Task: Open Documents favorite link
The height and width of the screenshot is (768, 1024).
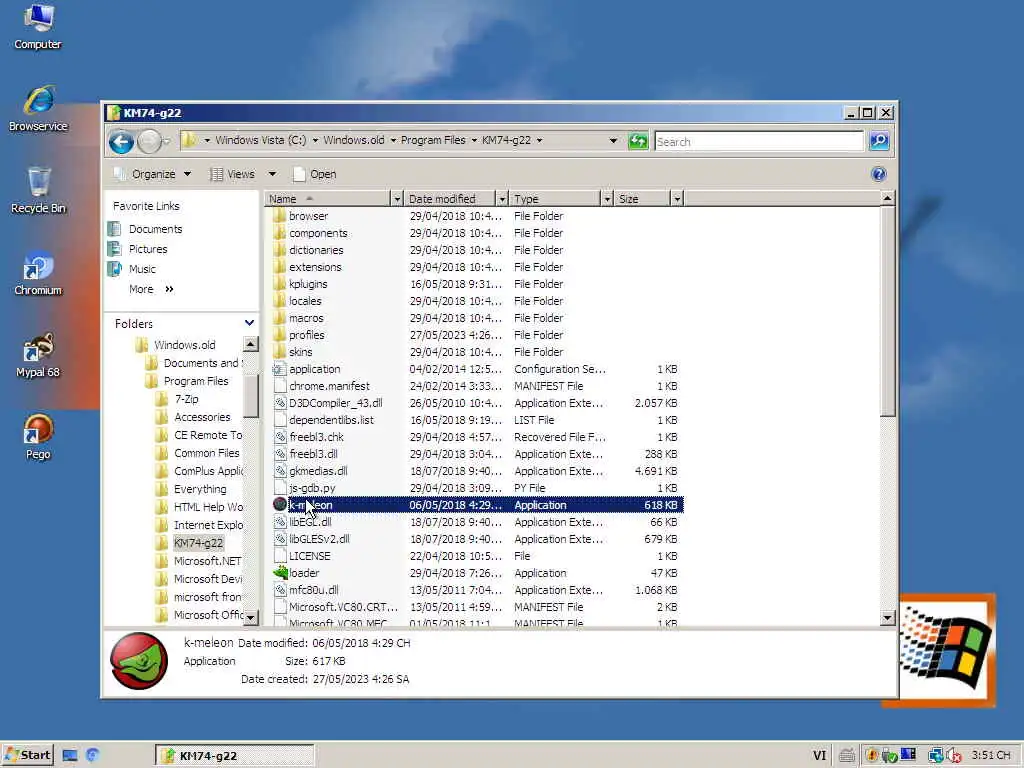Action: (155, 229)
